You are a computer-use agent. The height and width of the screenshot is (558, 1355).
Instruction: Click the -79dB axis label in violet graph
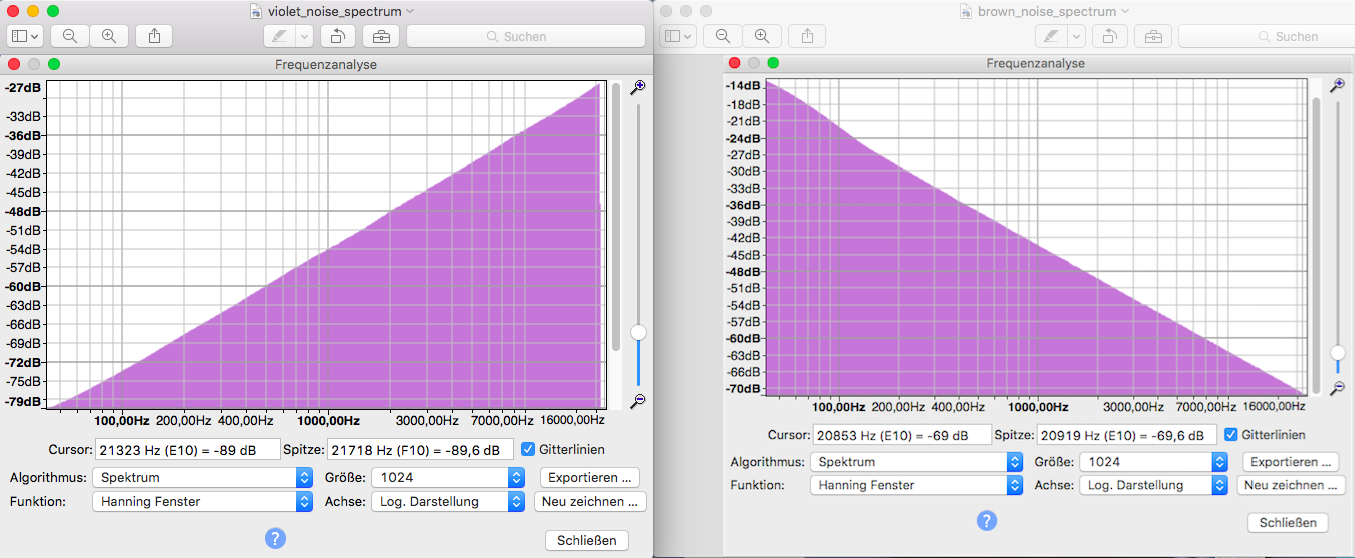(23, 401)
